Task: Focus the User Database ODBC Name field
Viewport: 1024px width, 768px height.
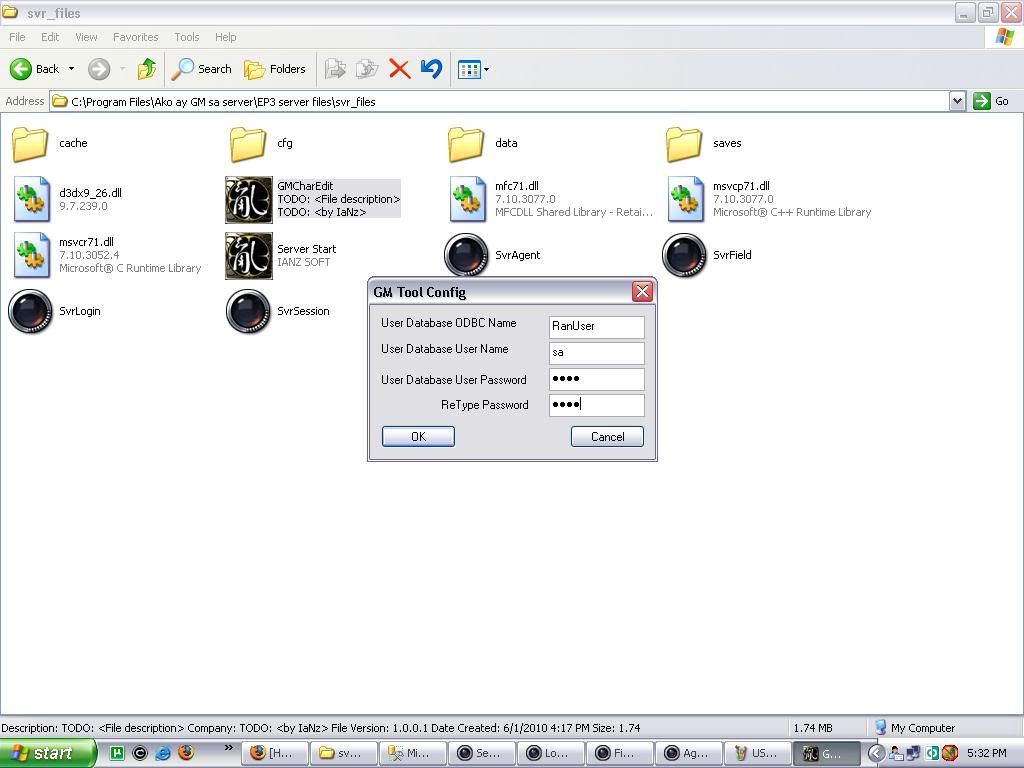Action: [596, 326]
